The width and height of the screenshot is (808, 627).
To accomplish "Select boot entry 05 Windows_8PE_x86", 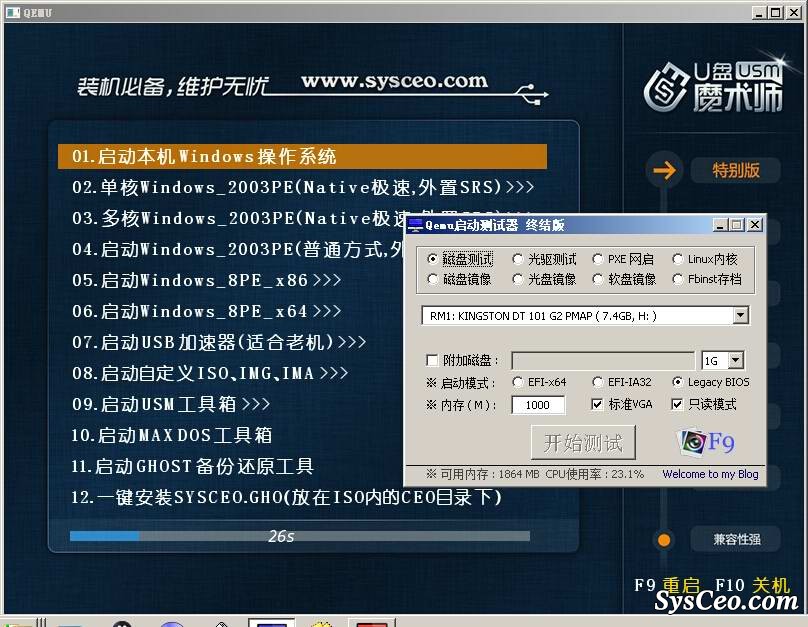I will point(206,280).
